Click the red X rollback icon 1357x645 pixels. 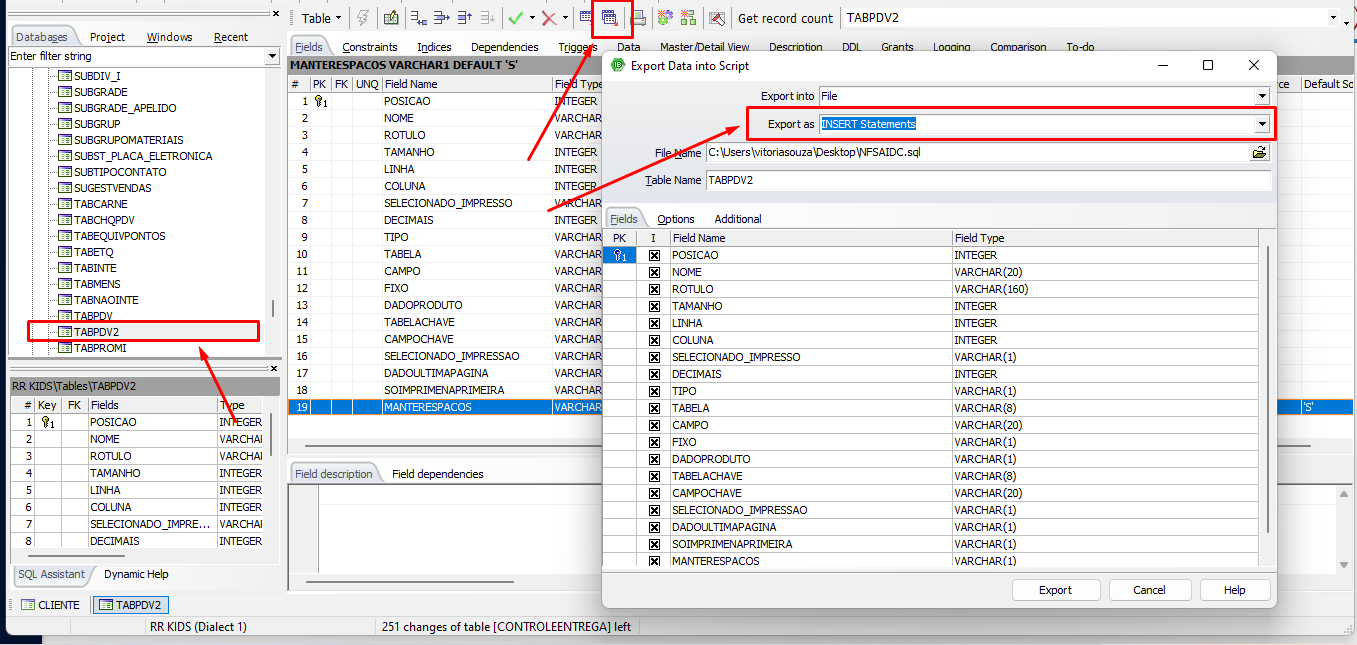pos(549,18)
